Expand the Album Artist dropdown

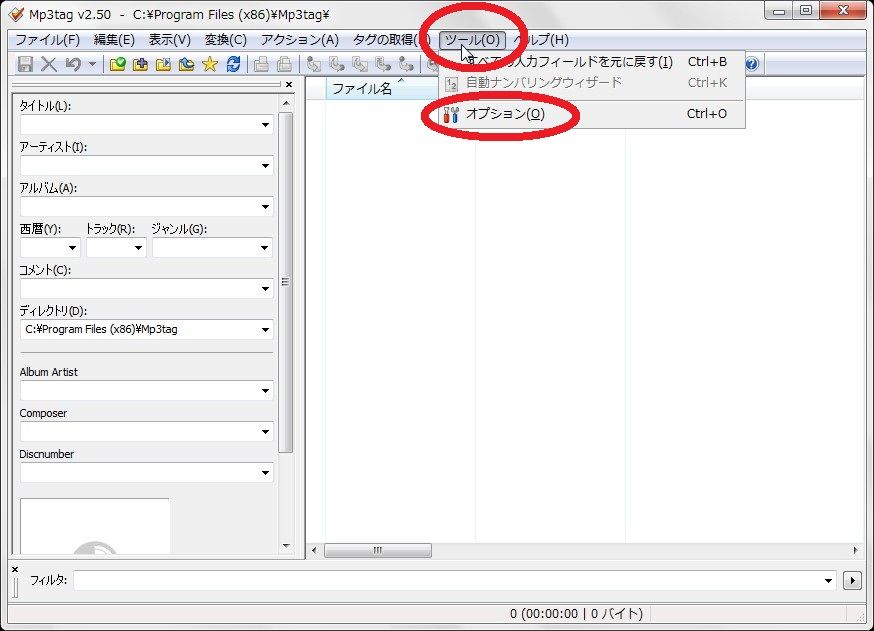(x=265, y=391)
